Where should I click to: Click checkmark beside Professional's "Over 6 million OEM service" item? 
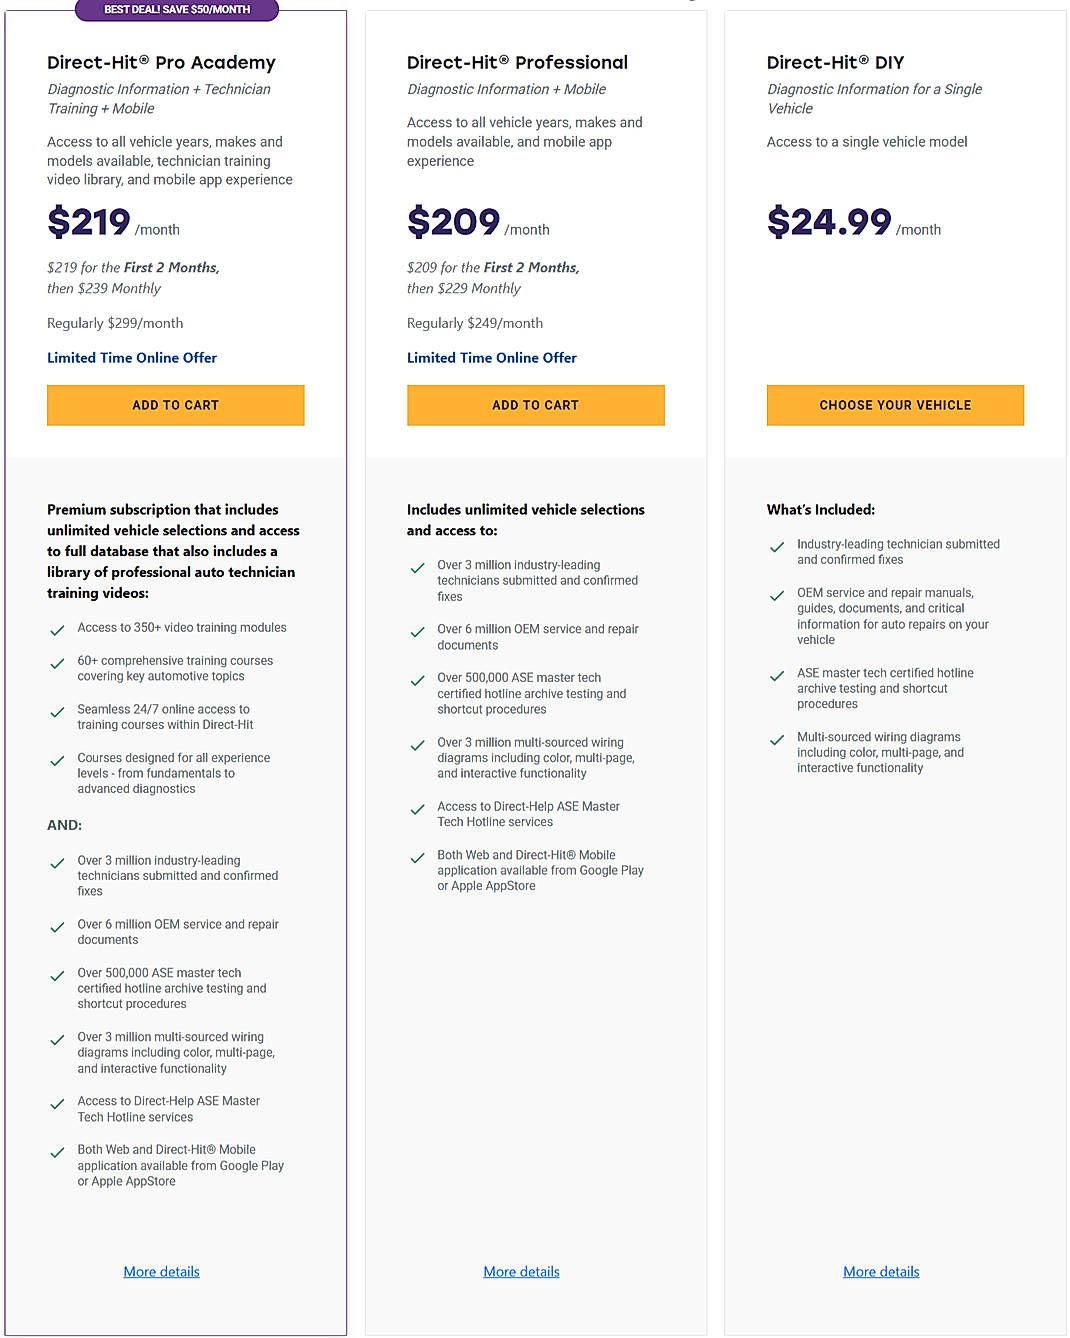click(418, 632)
